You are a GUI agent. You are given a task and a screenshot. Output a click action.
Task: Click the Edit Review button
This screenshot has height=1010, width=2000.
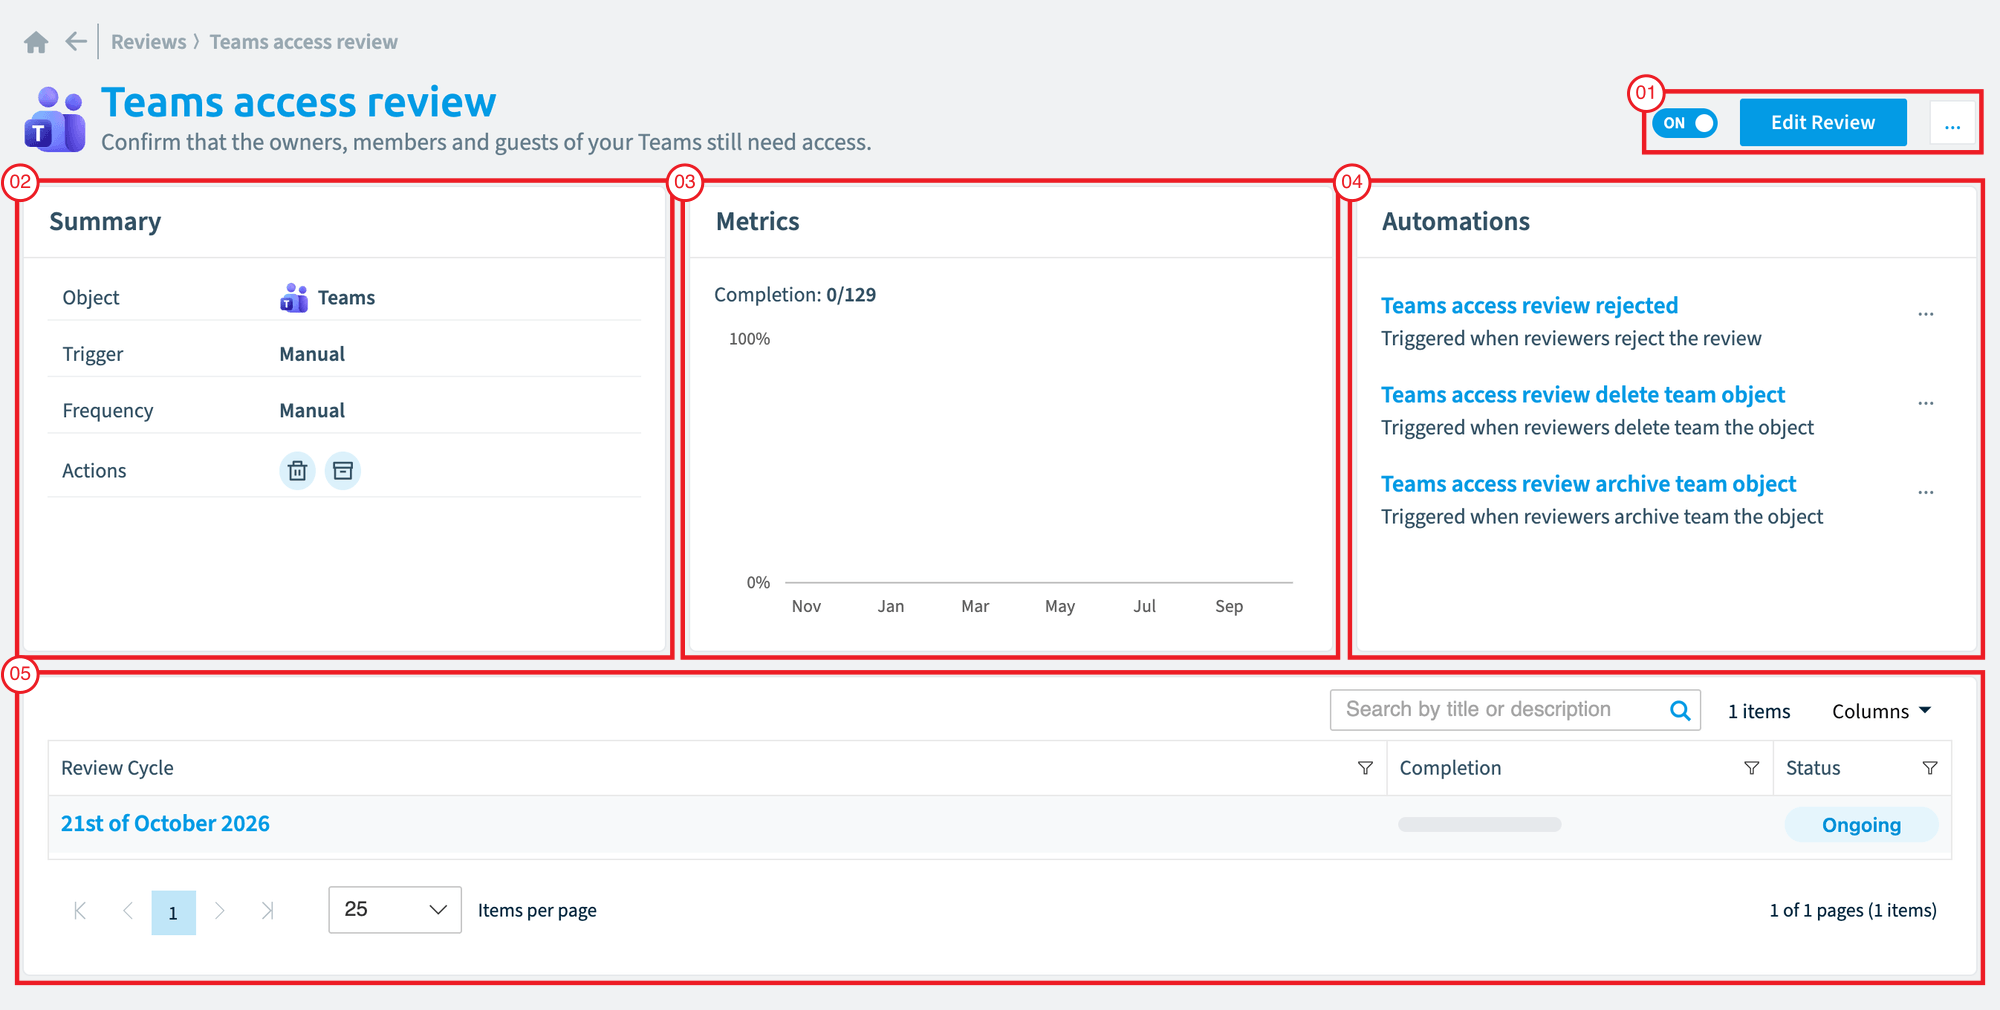click(x=1822, y=122)
